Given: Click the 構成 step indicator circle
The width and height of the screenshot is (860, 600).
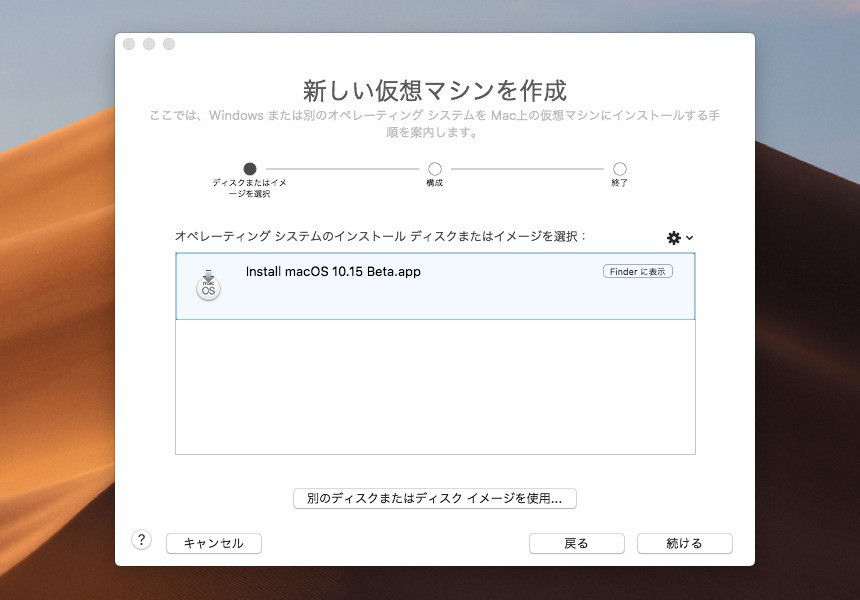Looking at the screenshot, I should [x=435, y=168].
